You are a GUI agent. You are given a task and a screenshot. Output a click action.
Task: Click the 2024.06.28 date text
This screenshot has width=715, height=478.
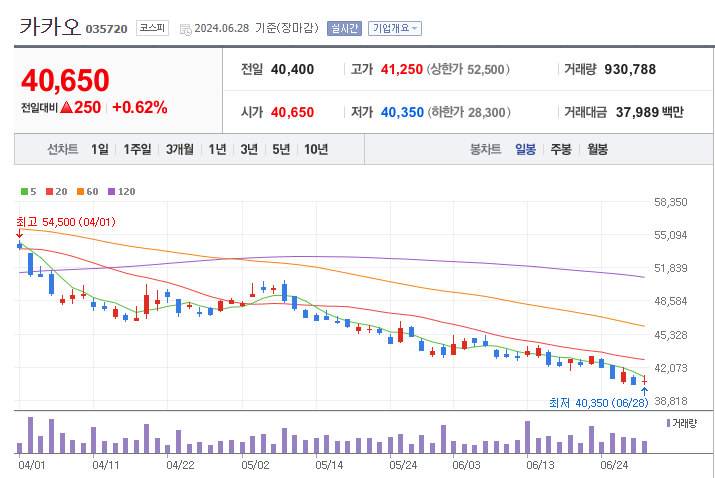222,28
